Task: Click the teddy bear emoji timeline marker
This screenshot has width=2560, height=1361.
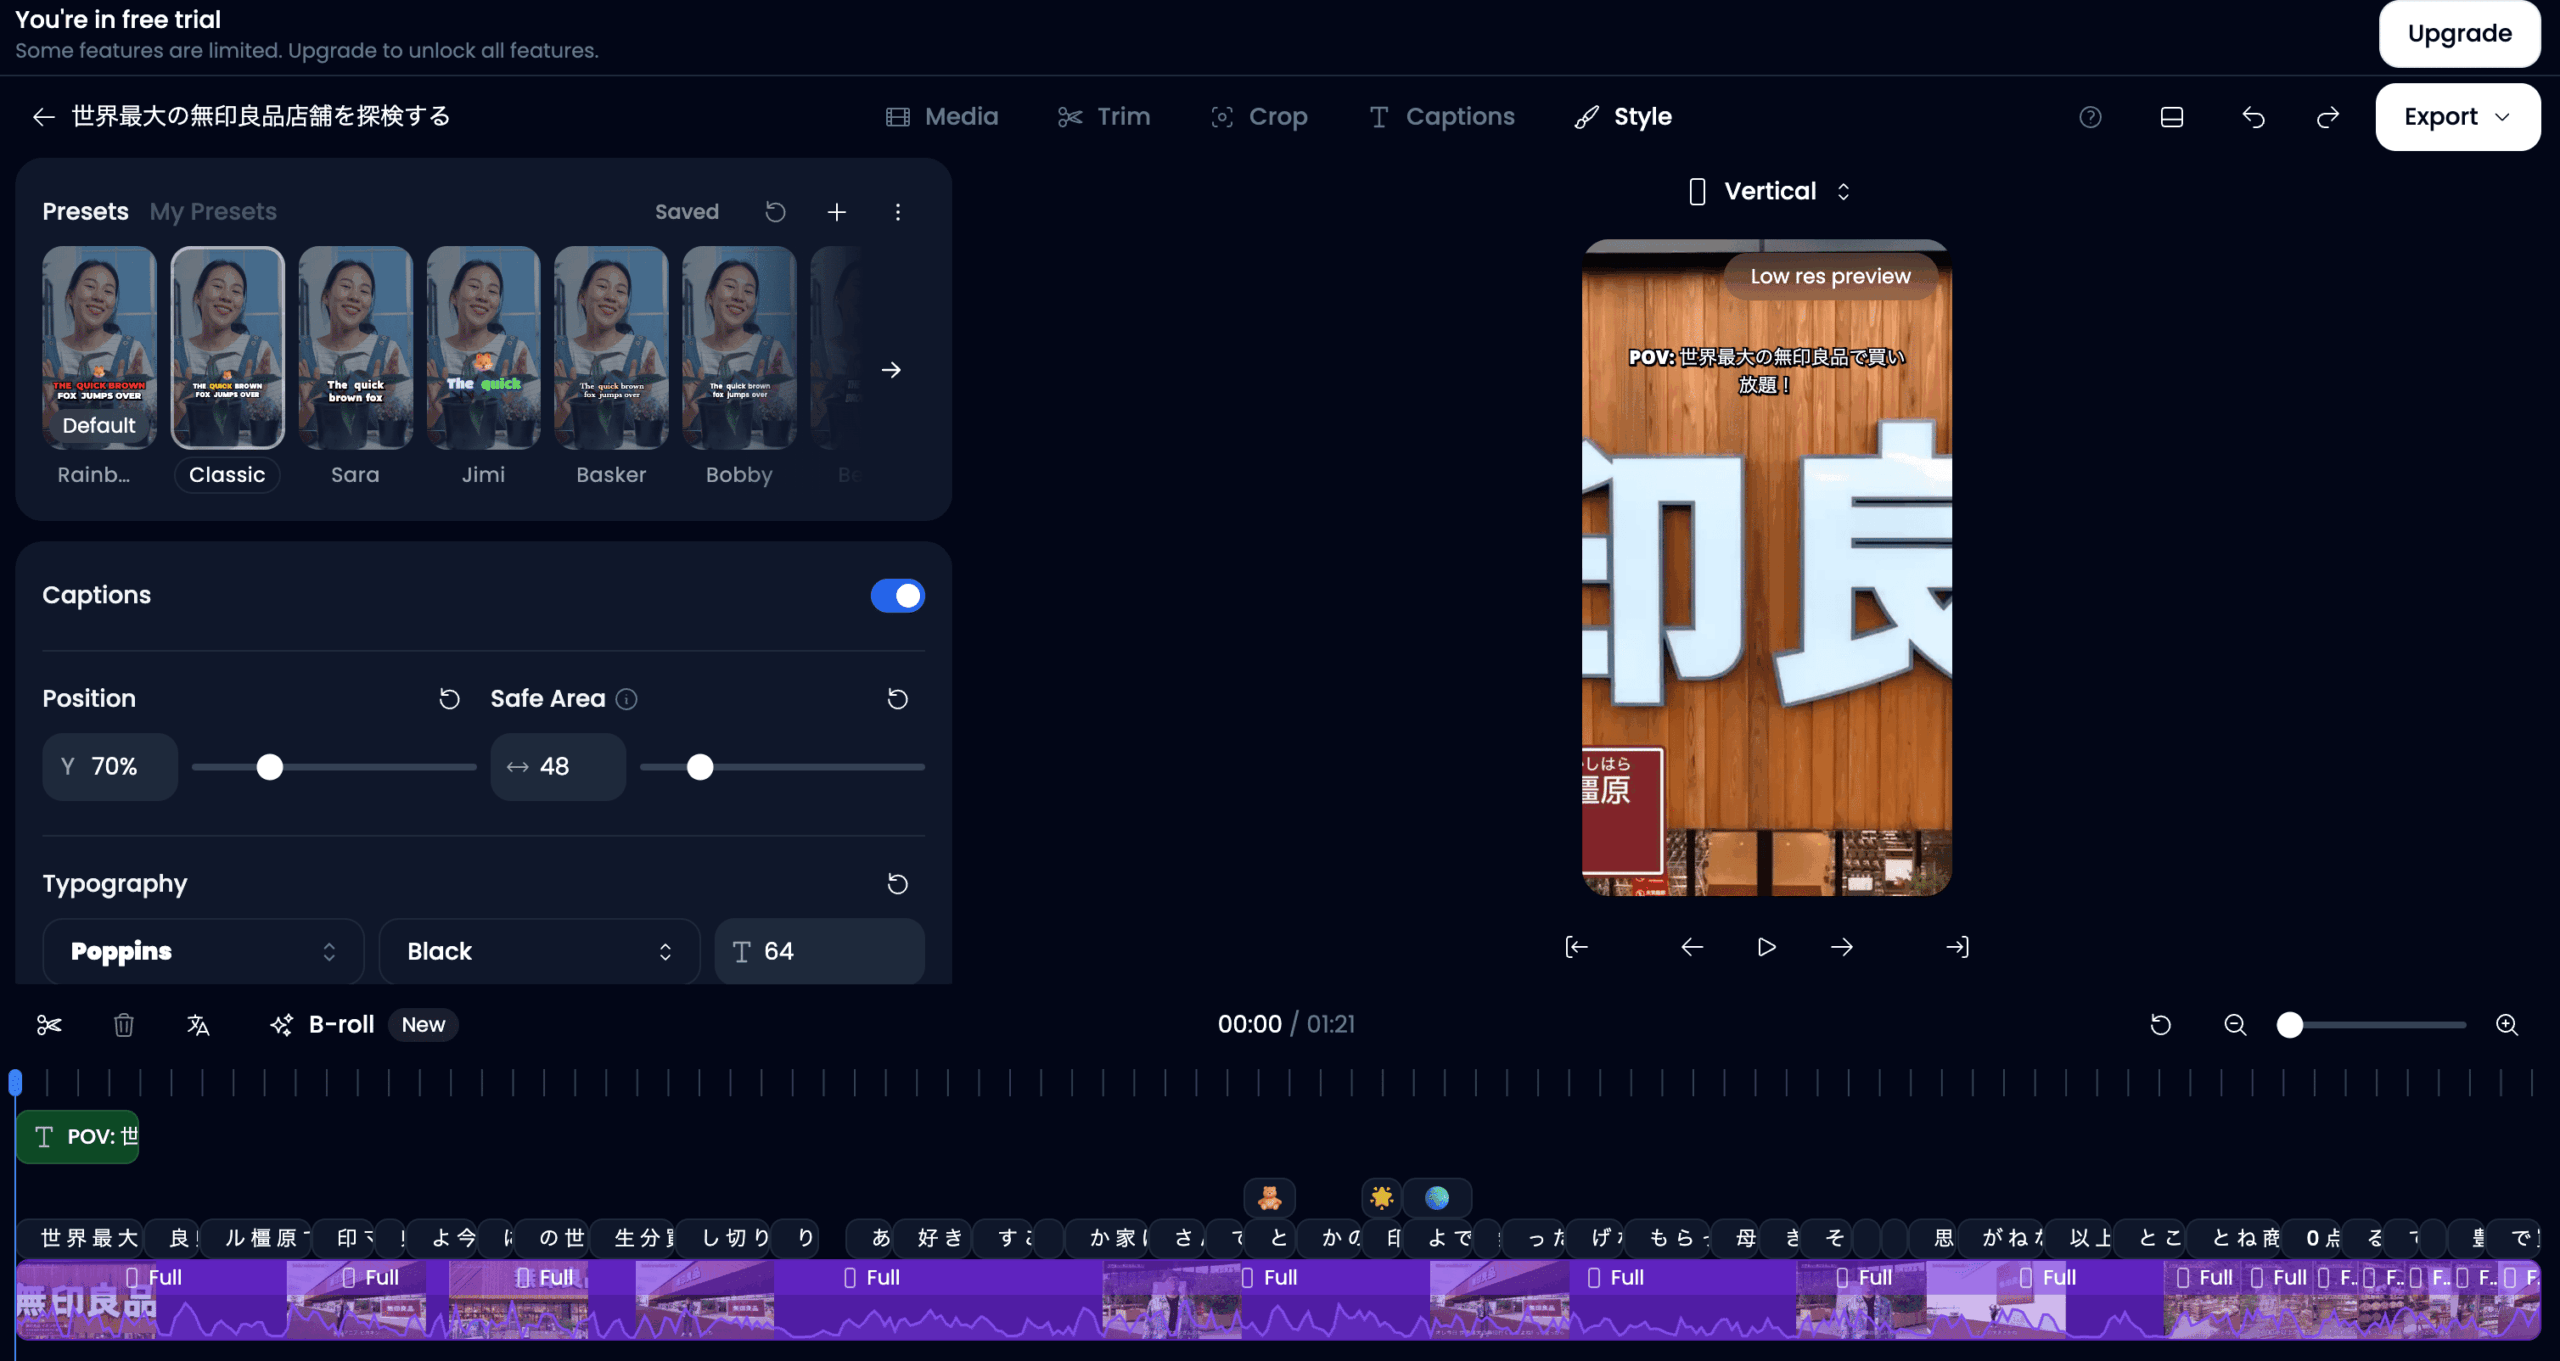Action: (x=1270, y=1197)
